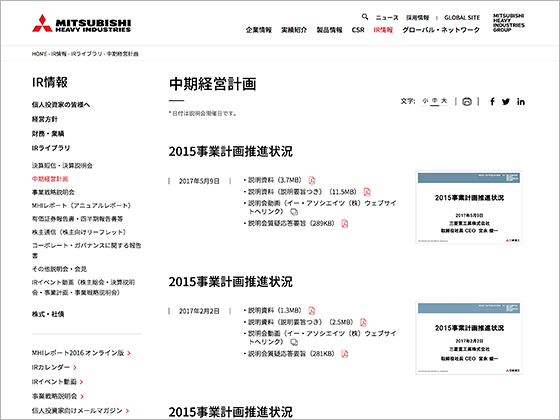The height and width of the screenshot is (420, 560).
Task: Open the IRライブラリ sidebar heading
Action: [x=51, y=148]
